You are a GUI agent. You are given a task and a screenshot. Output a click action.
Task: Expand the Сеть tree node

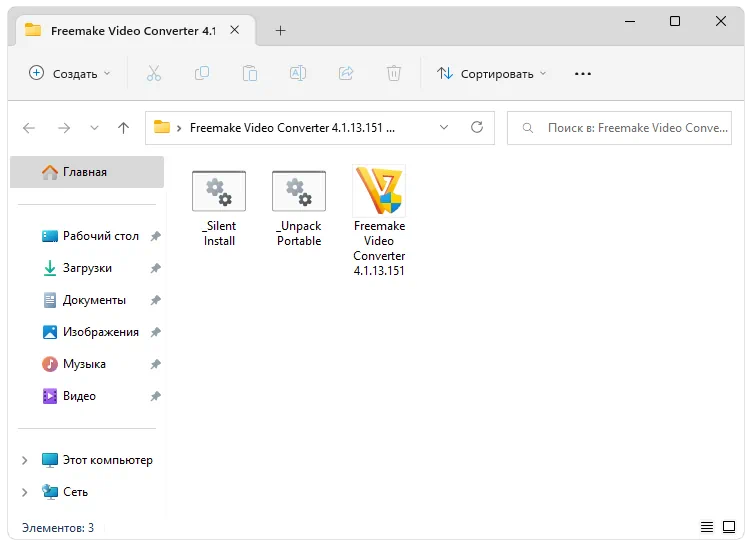coord(24,492)
